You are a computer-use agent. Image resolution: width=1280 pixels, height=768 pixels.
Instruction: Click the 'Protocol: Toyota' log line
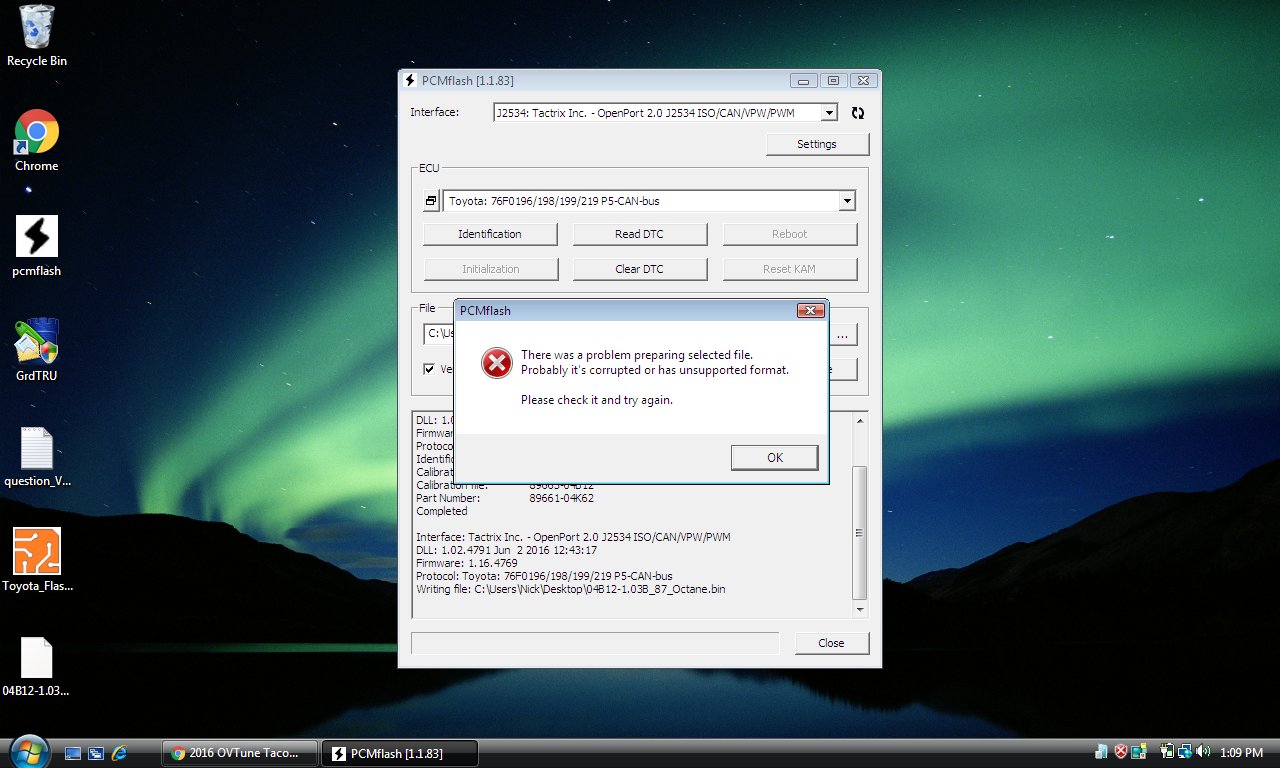(x=544, y=576)
